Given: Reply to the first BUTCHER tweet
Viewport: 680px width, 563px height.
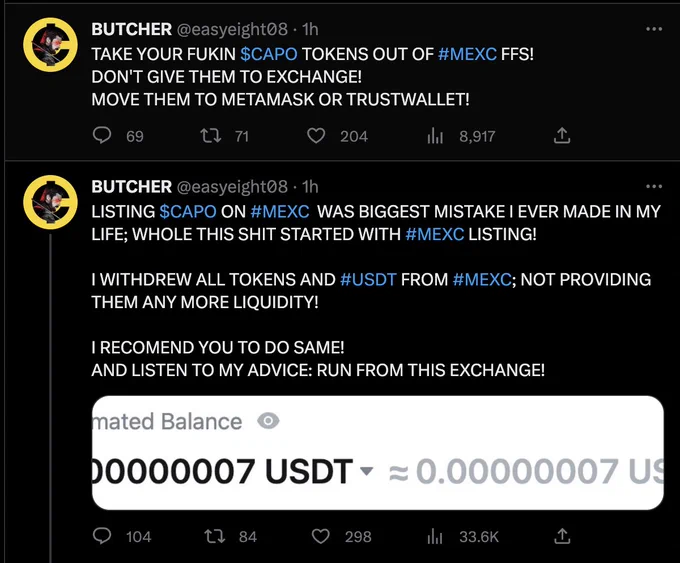Looking at the screenshot, I should click(x=102, y=135).
